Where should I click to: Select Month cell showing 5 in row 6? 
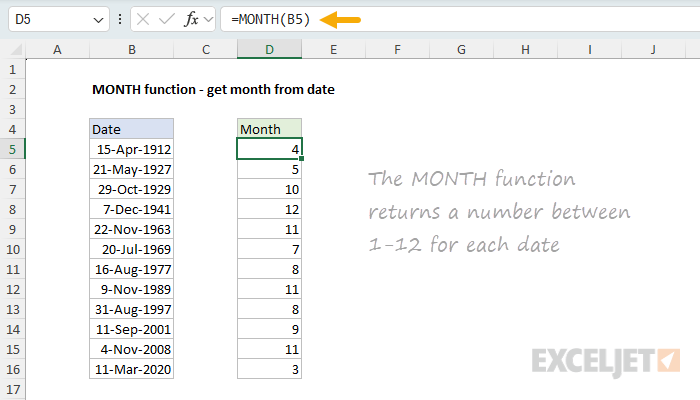pyautogui.click(x=270, y=169)
